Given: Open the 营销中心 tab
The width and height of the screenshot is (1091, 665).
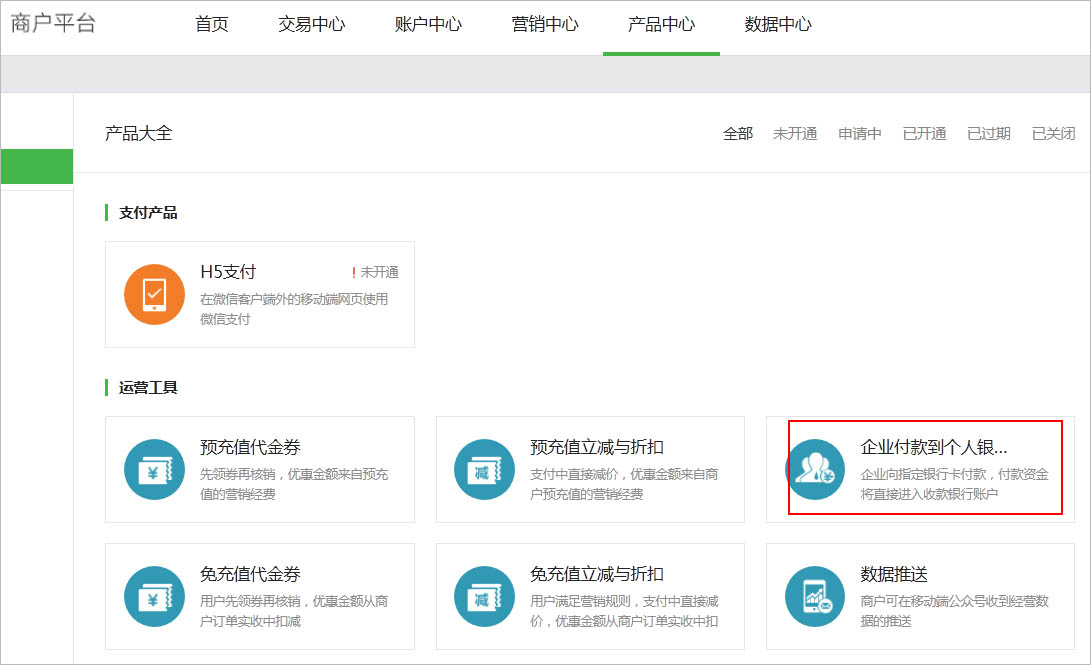Looking at the screenshot, I should pos(545,25).
